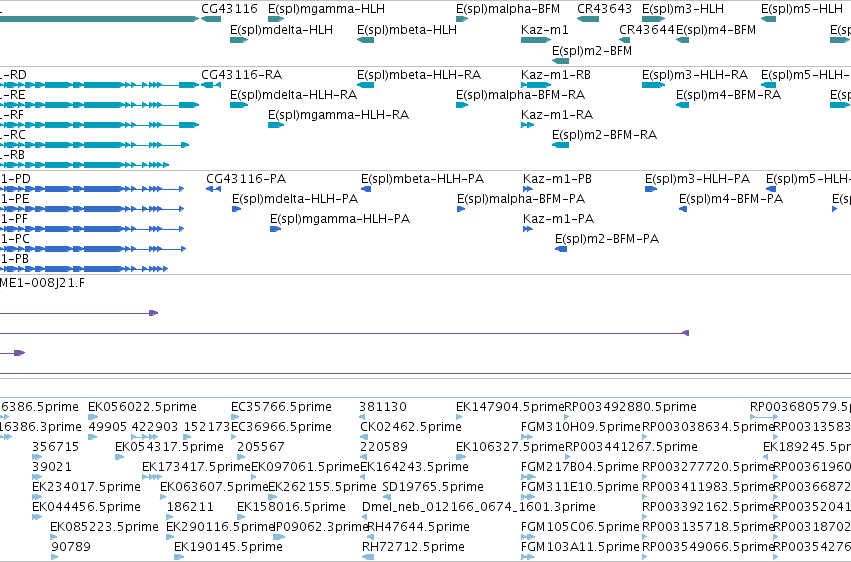Image resolution: width=851 pixels, height=562 pixels.
Task: Select the EK234017.5prime EST
Action: click(37, 497)
